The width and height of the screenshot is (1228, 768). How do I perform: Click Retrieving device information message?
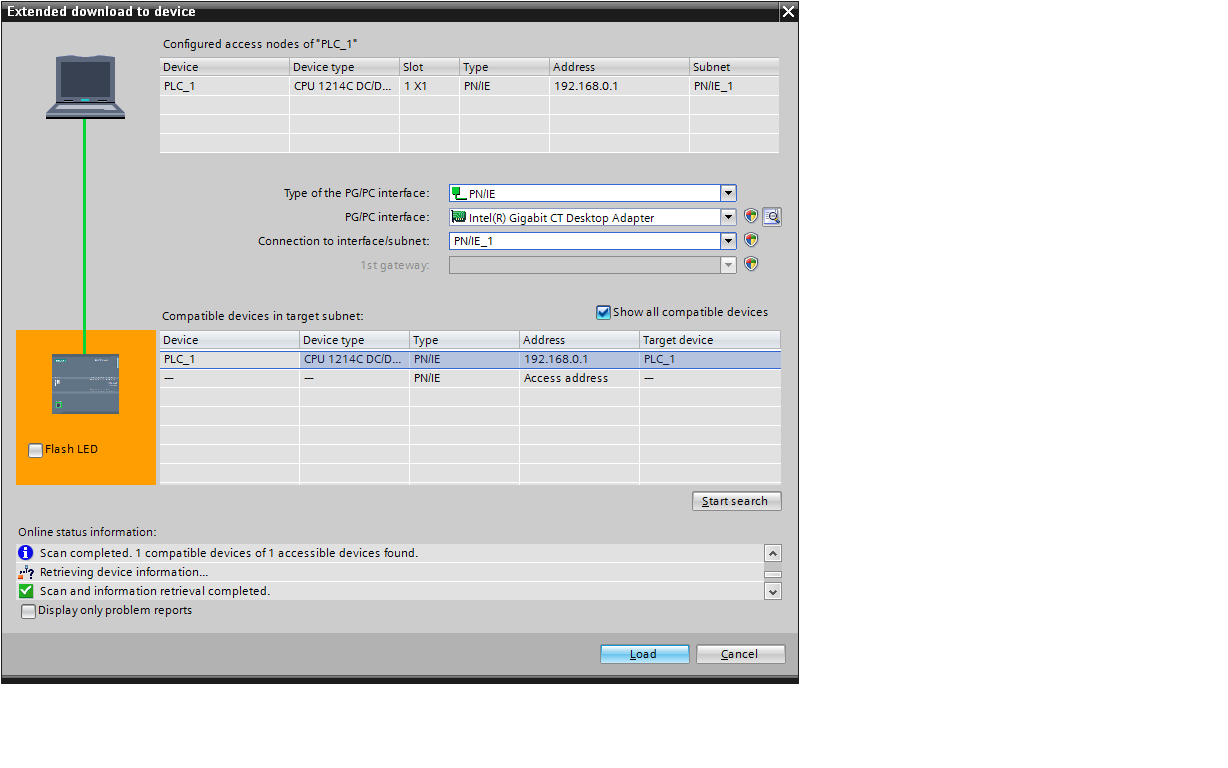124,572
